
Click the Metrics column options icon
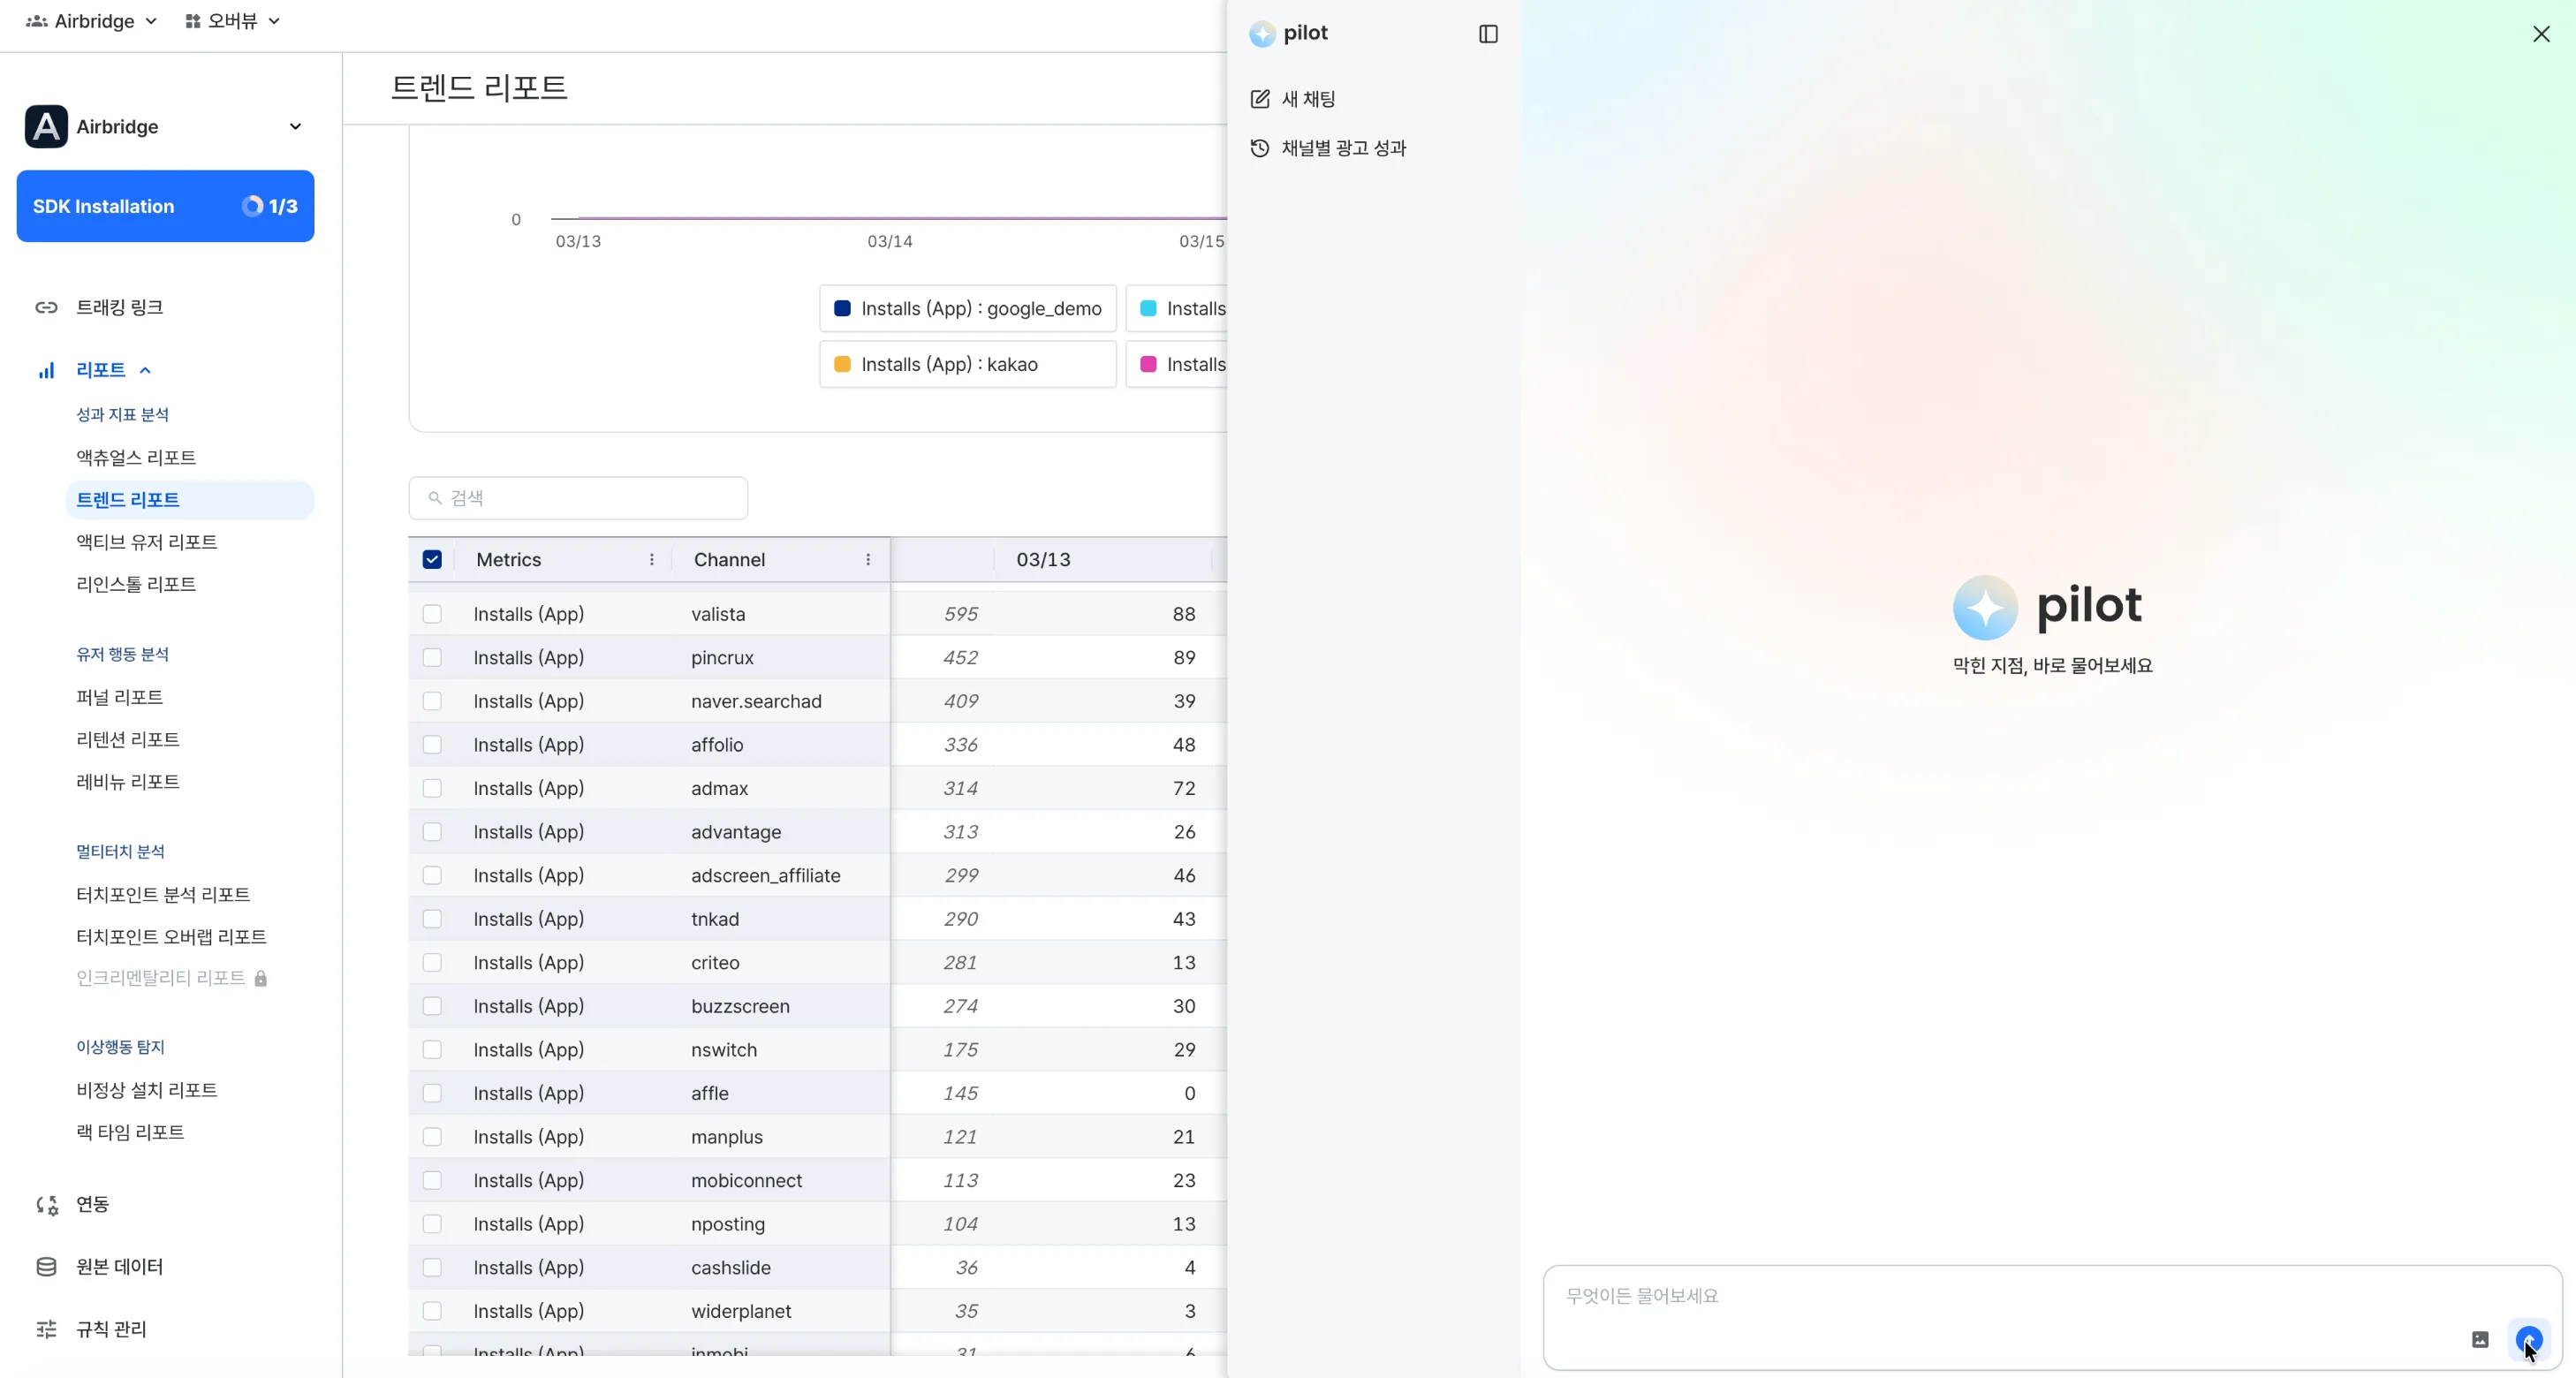click(652, 560)
